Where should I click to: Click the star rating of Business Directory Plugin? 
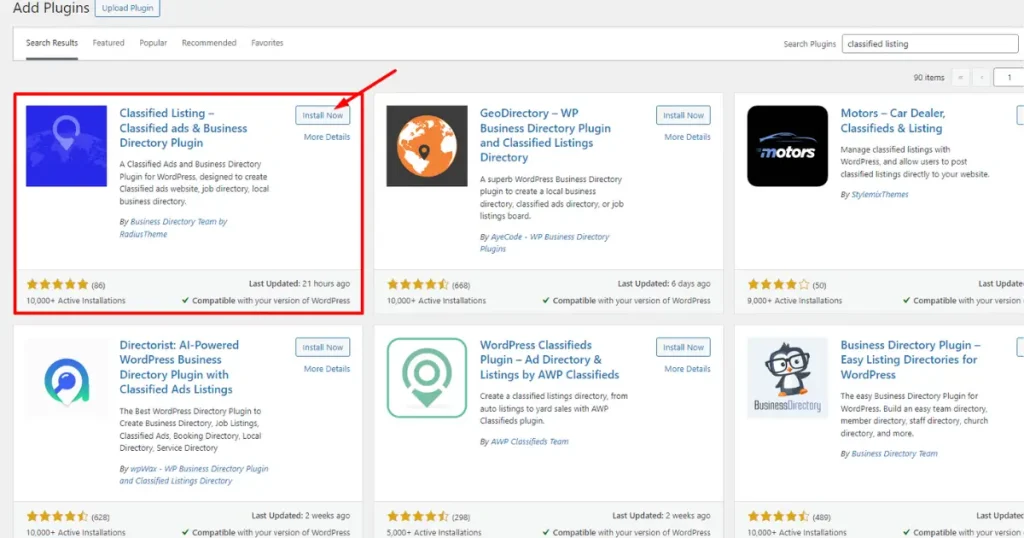(x=778, y=516)
